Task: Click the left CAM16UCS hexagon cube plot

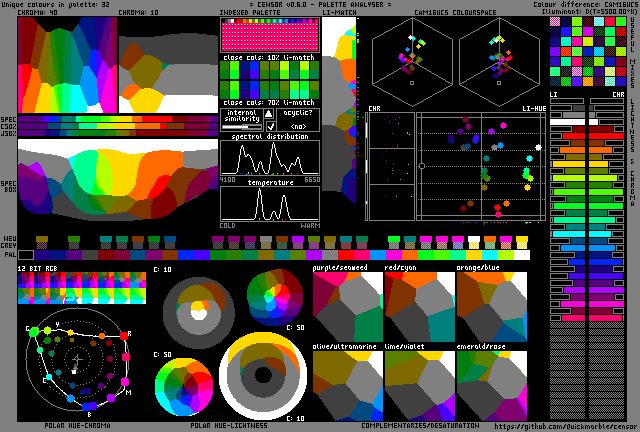Action: (x=412, y=62)
